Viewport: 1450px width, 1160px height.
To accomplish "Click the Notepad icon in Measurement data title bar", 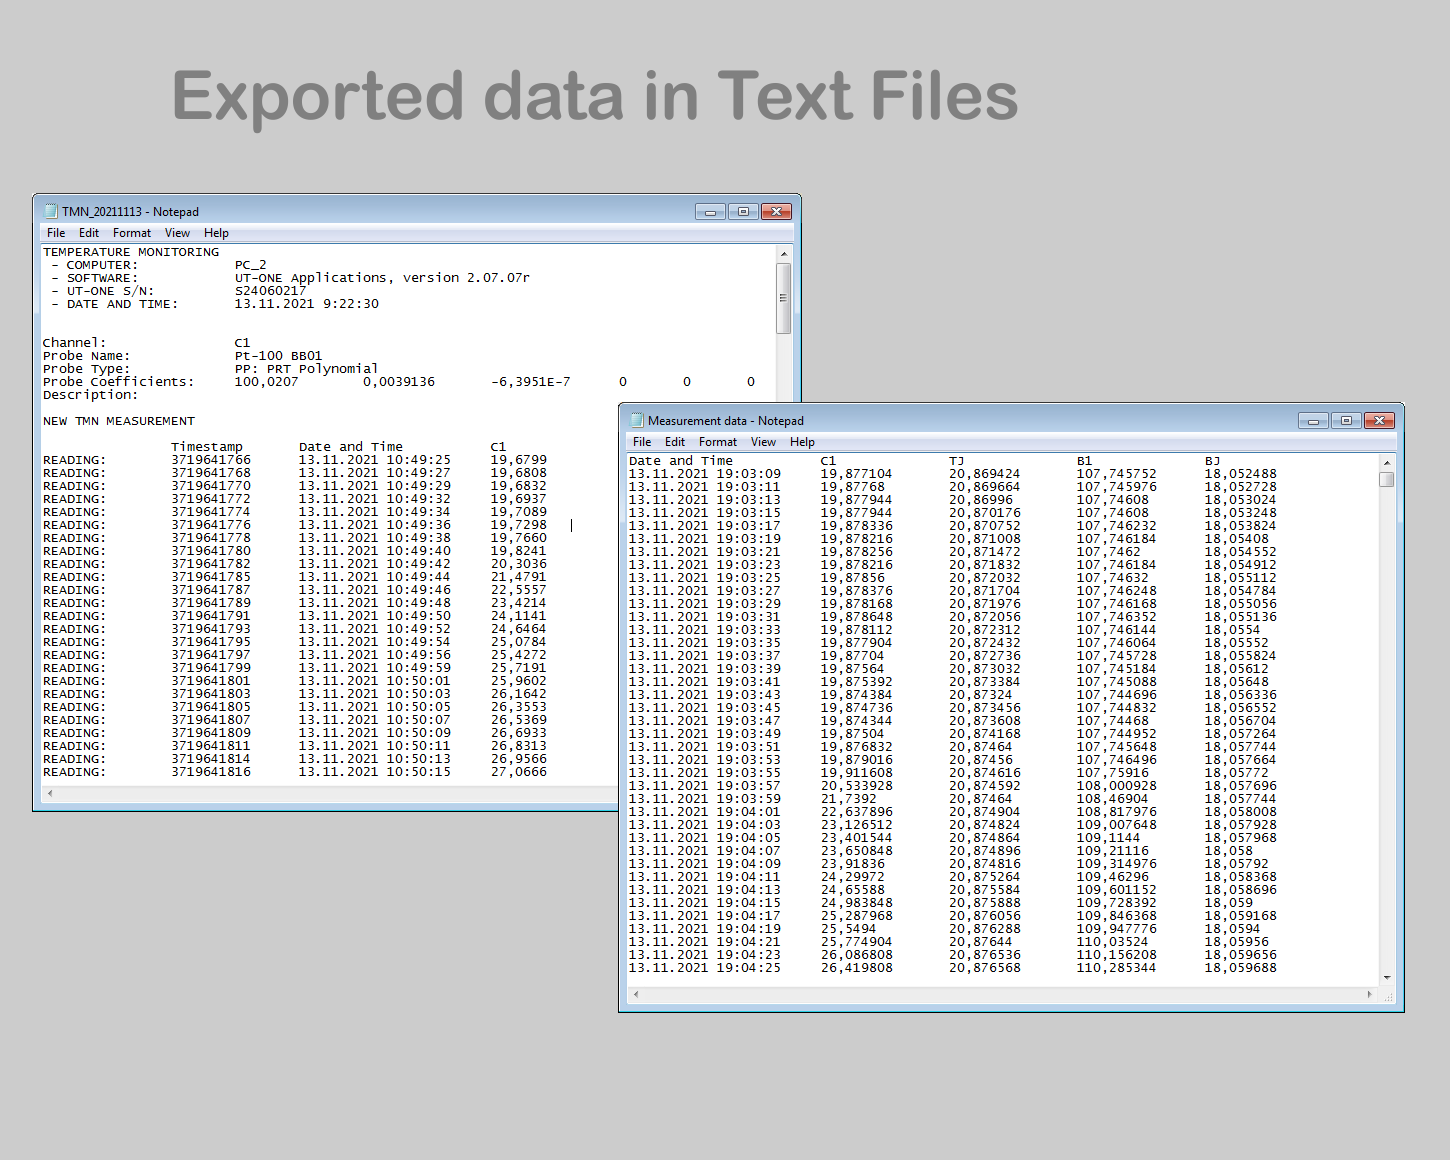I will click(x=636, y=420).
